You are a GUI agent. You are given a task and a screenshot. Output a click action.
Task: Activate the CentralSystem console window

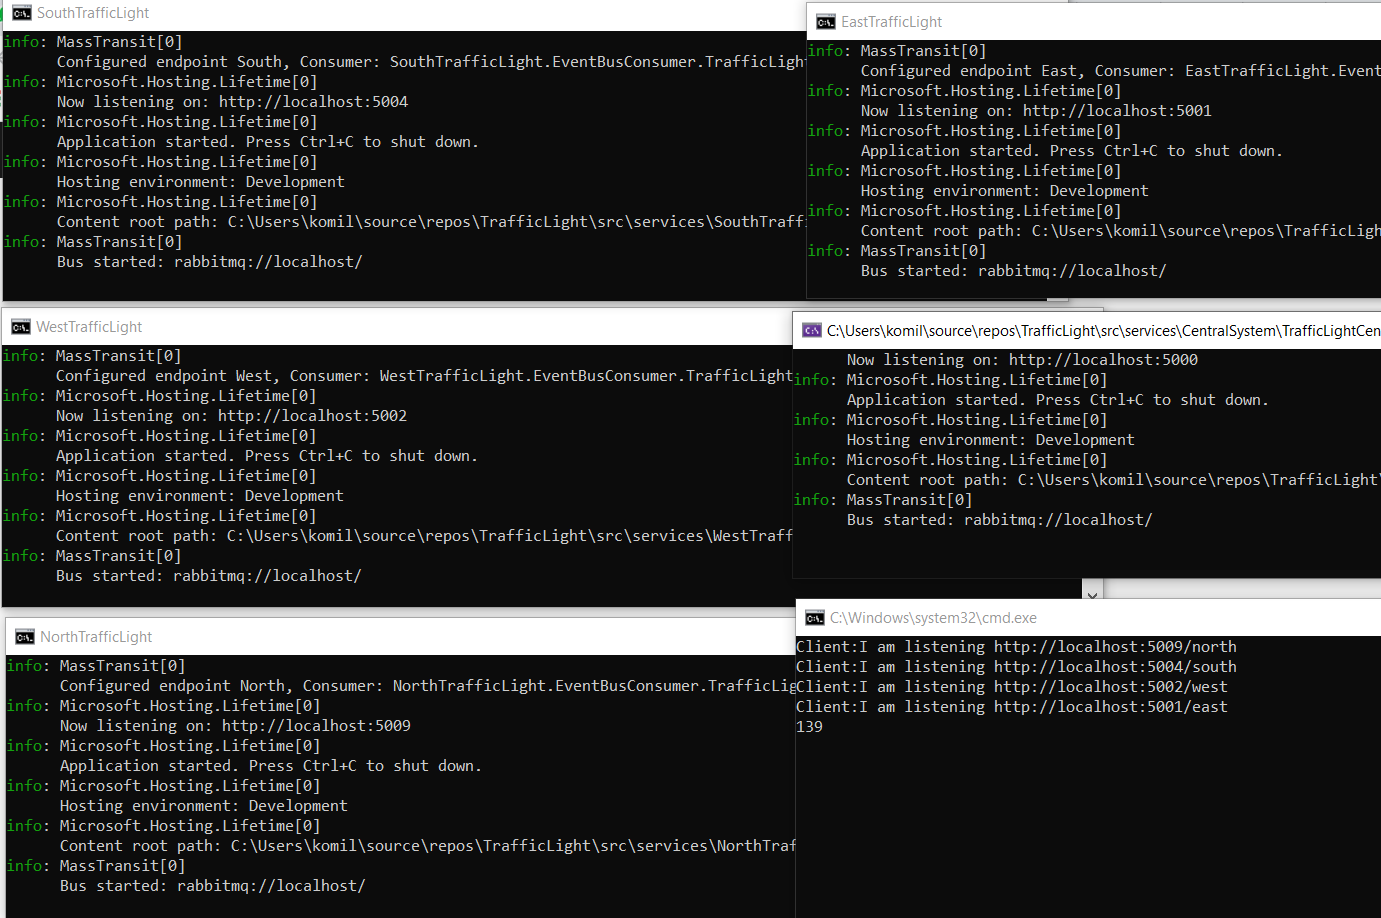pos(1100,329)
